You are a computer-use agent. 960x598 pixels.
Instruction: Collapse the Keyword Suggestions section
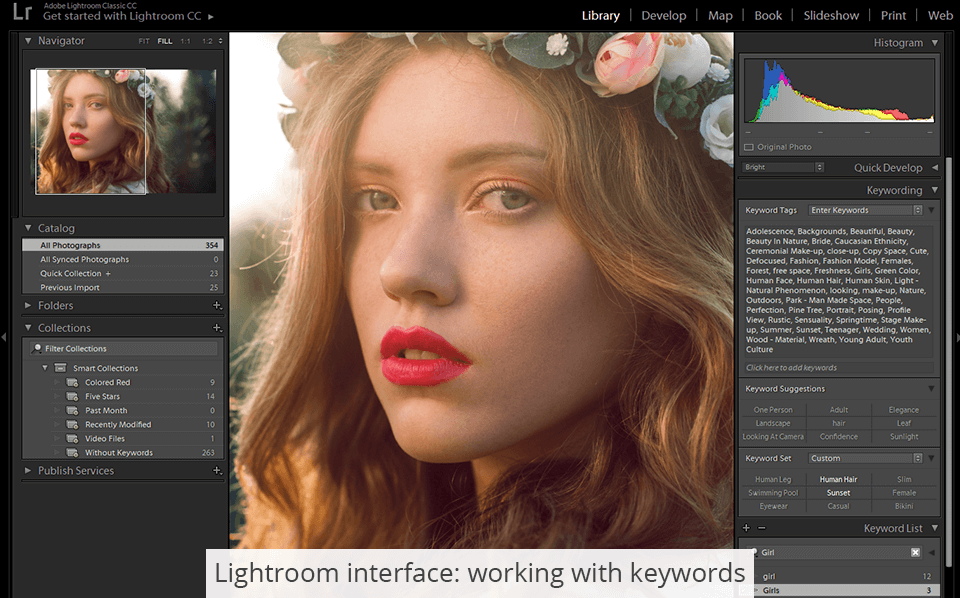tap(931, 388)
